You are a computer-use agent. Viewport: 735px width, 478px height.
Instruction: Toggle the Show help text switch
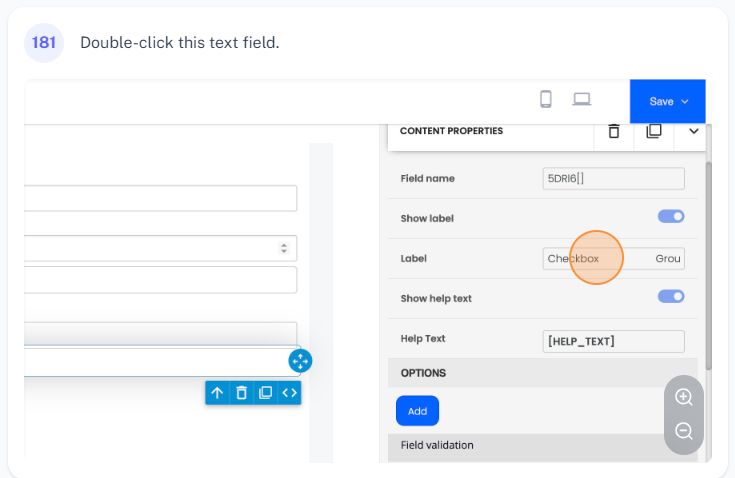(x=671, y=296)
